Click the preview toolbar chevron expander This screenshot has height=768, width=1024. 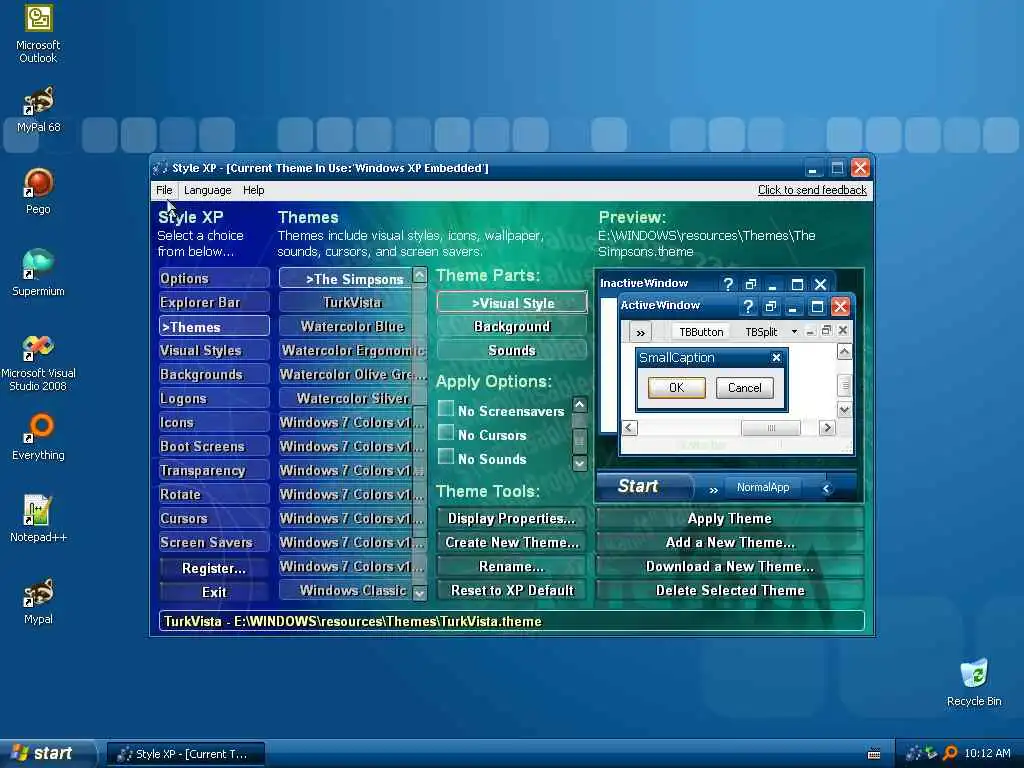[x=640, y=332]
